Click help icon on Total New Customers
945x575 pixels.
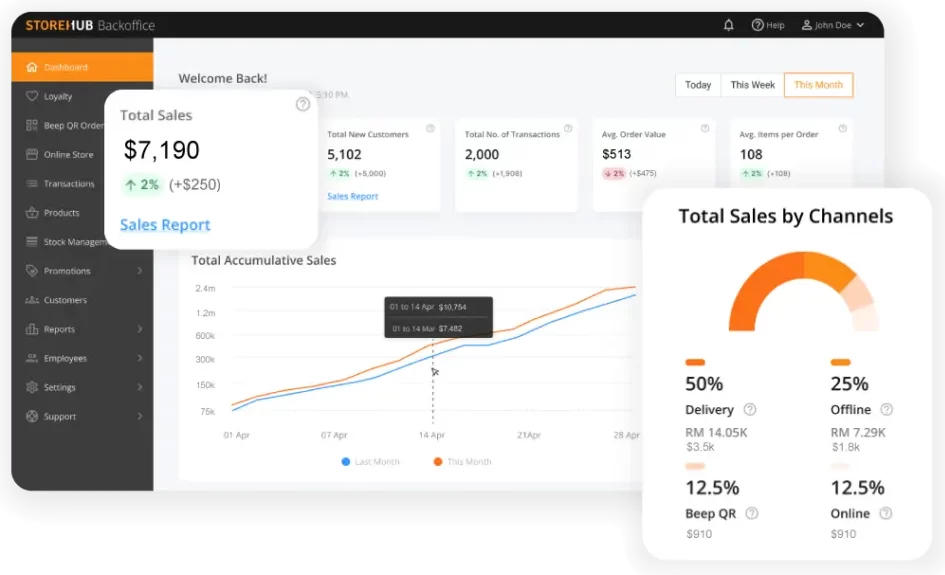click(x=430, y=128)
